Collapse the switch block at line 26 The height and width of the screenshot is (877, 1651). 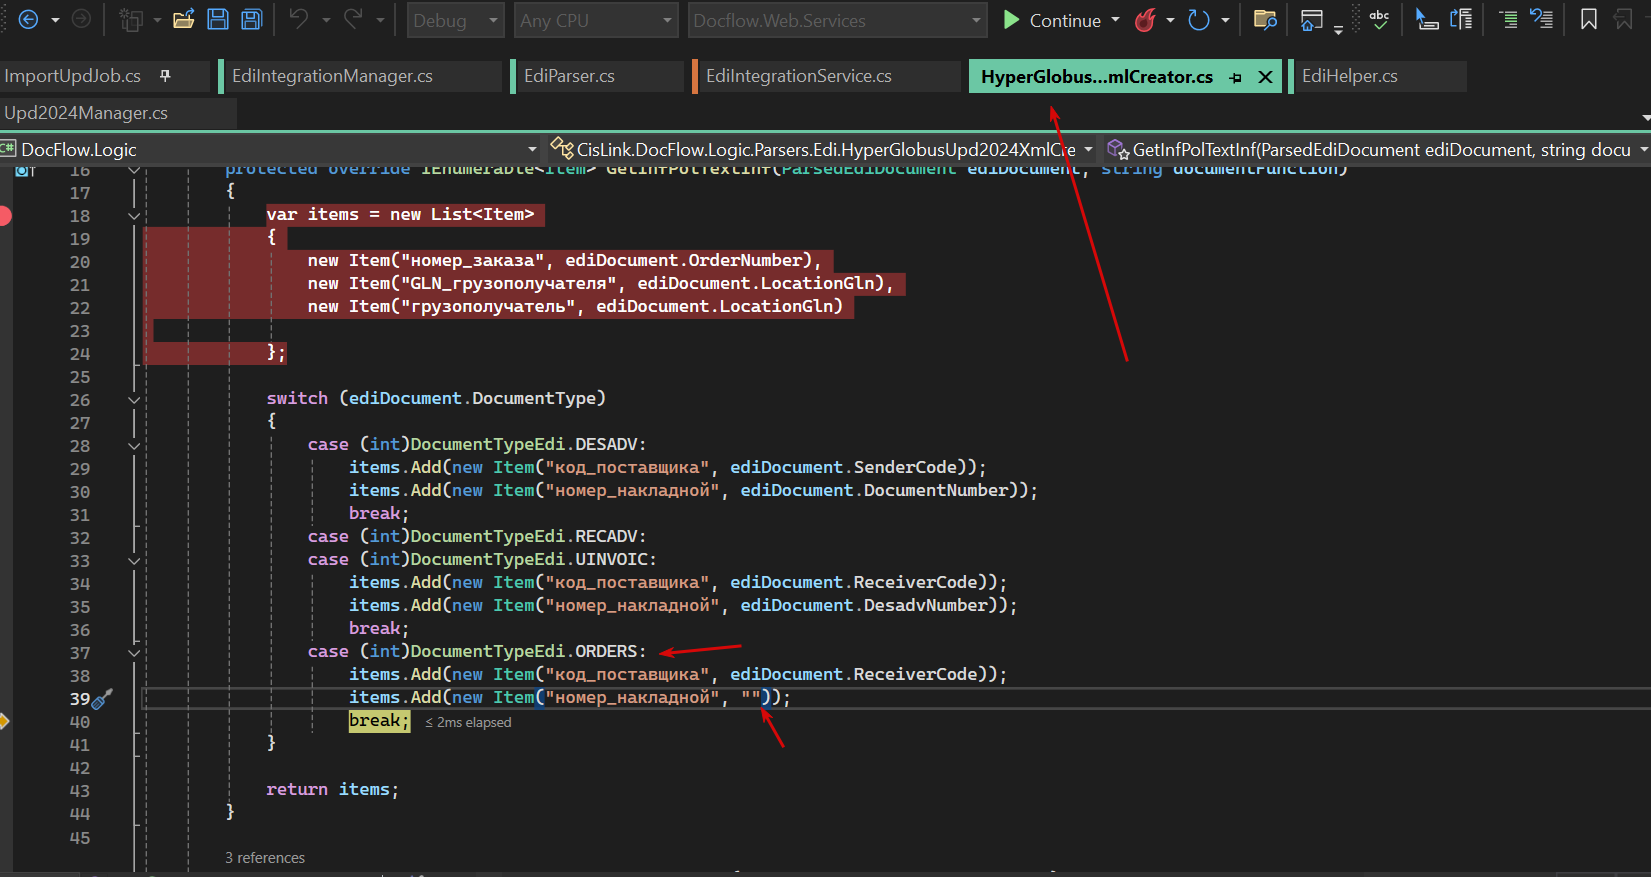[x=134, y=400]
